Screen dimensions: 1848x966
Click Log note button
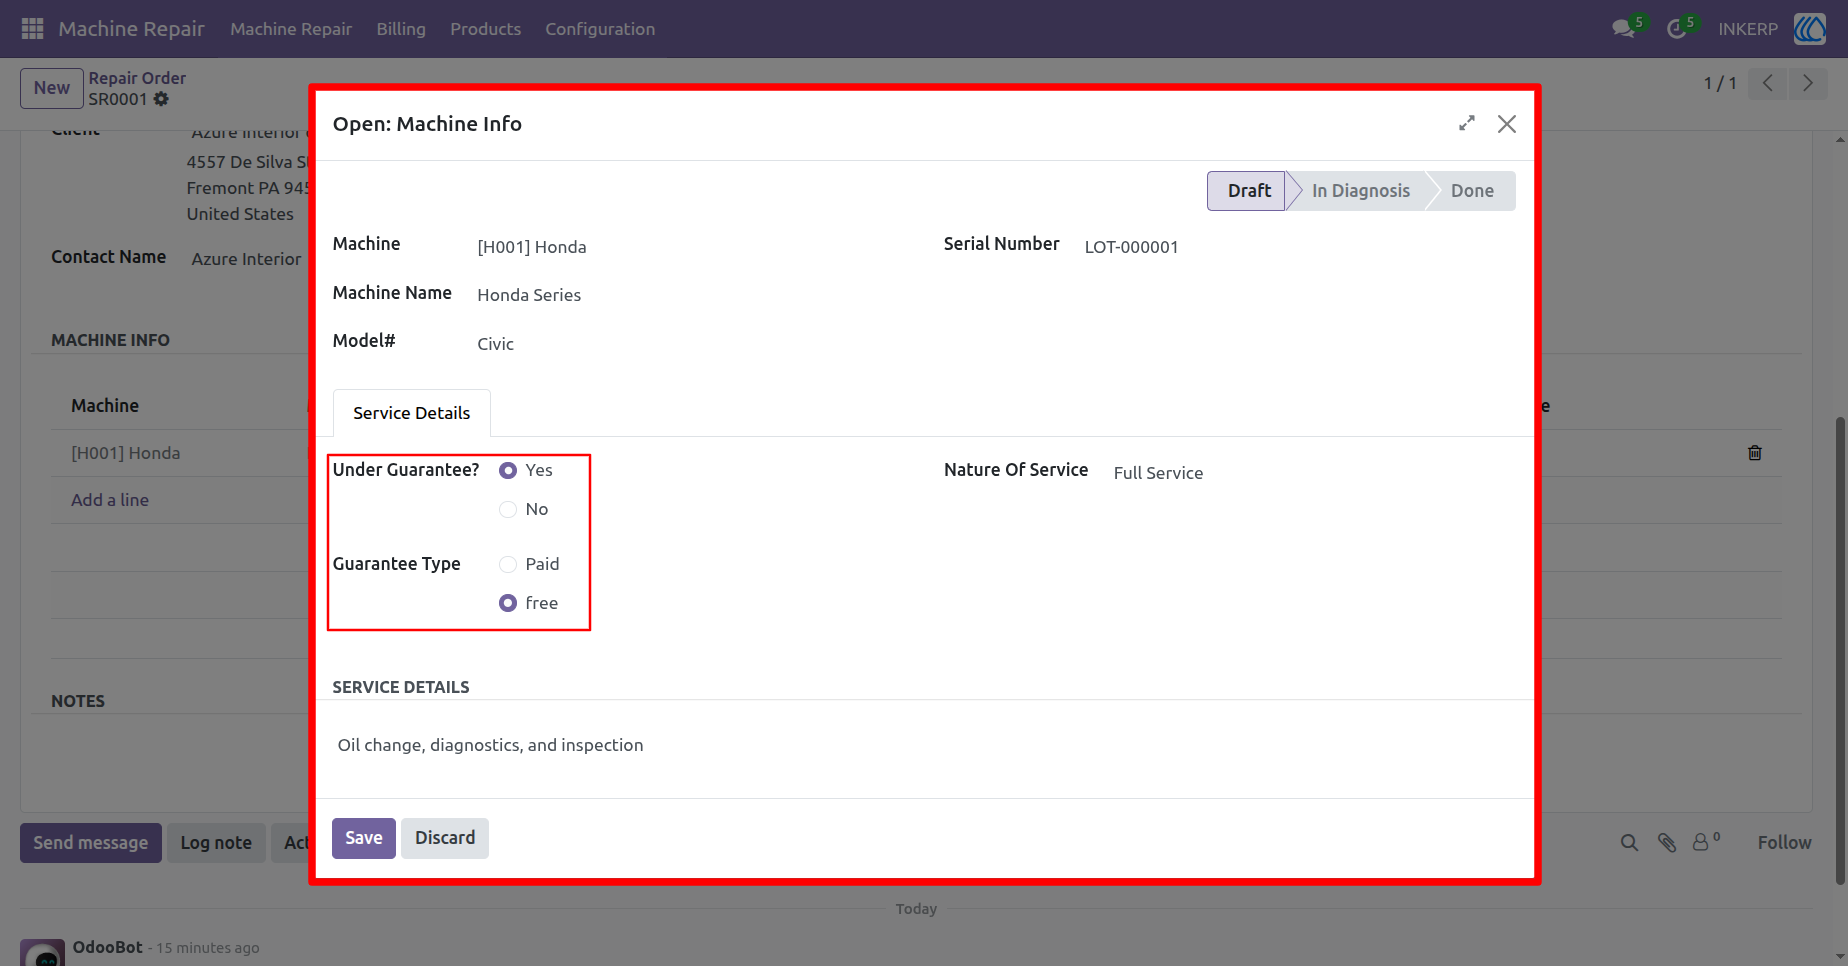pyautogui.click(x=216, y=843)
